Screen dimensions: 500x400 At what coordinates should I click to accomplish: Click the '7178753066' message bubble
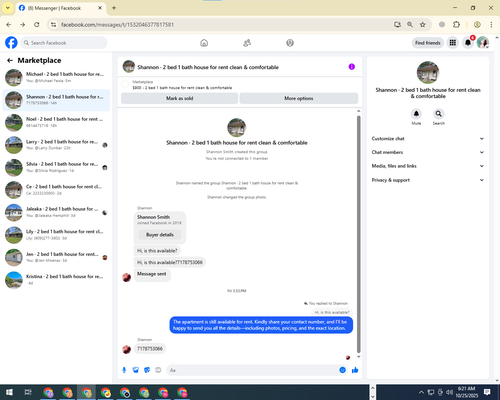(150, 349)
